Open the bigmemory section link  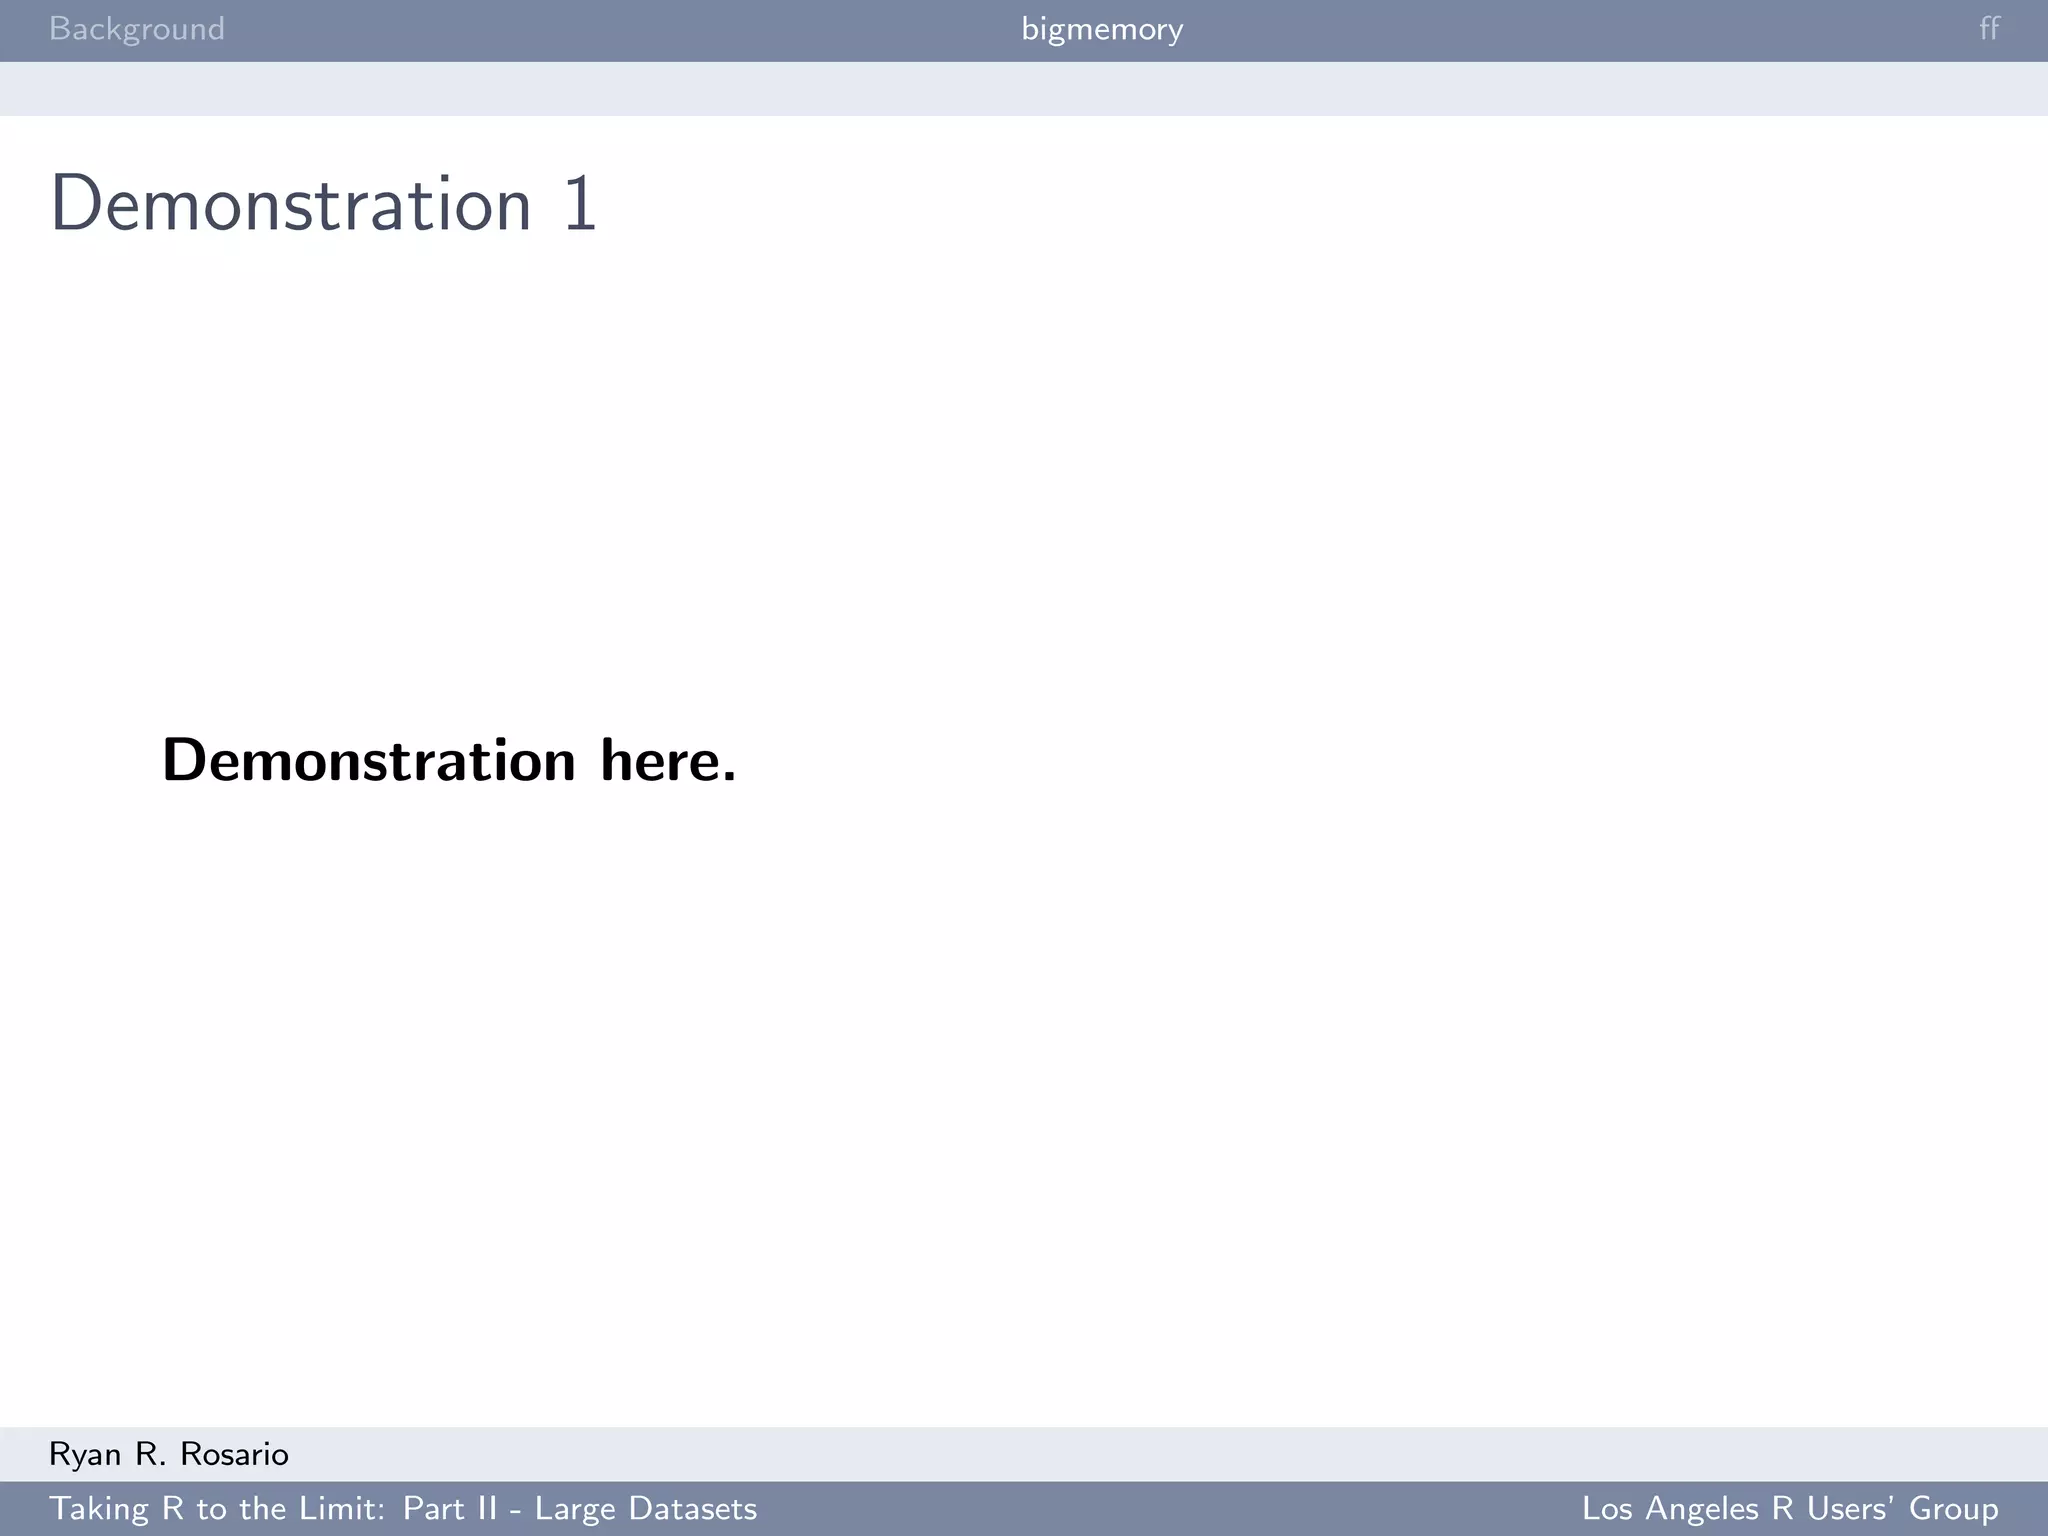[x=1102, y=29]
